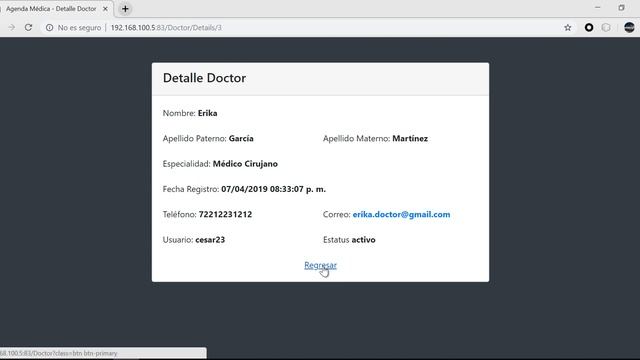Screen dimensions: 640x360
Task: Open a new tab with plus button
Action: pyautogui.click(x=125, y=9)
